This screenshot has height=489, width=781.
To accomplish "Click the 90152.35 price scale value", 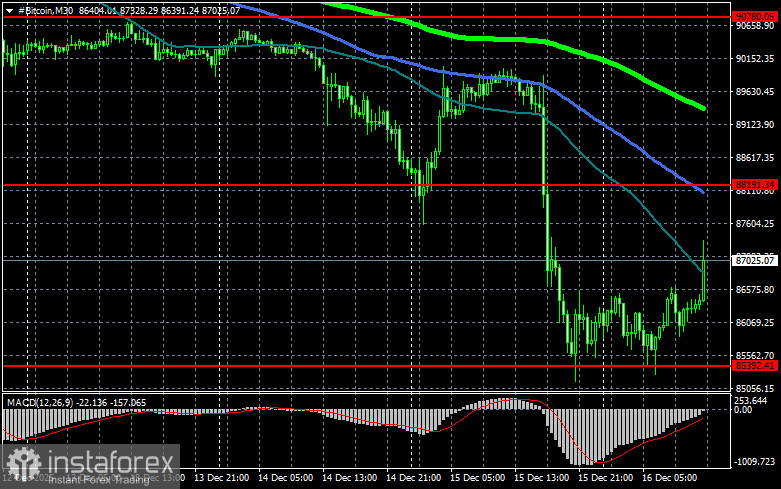I will 755,59.
